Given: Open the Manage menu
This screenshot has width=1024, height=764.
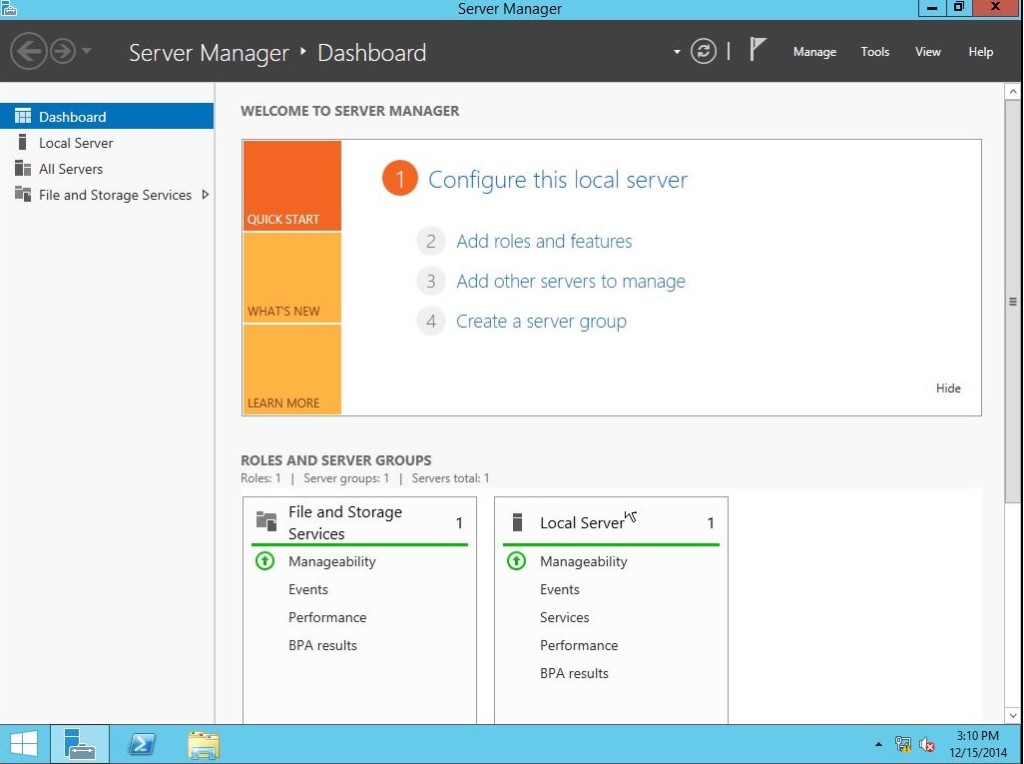Looking at the screenshot, I should [814, 51].
